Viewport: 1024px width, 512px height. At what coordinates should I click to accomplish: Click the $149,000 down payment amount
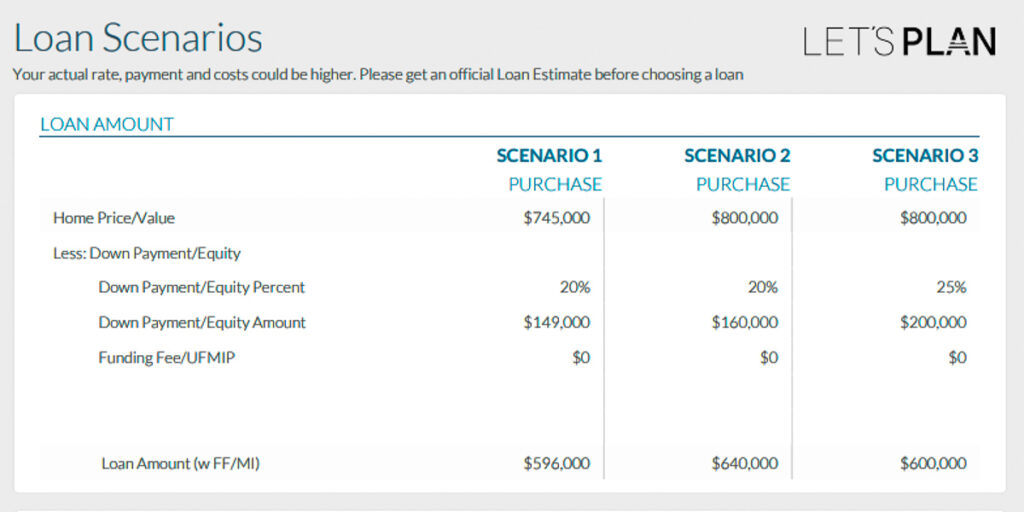point(557,323)
